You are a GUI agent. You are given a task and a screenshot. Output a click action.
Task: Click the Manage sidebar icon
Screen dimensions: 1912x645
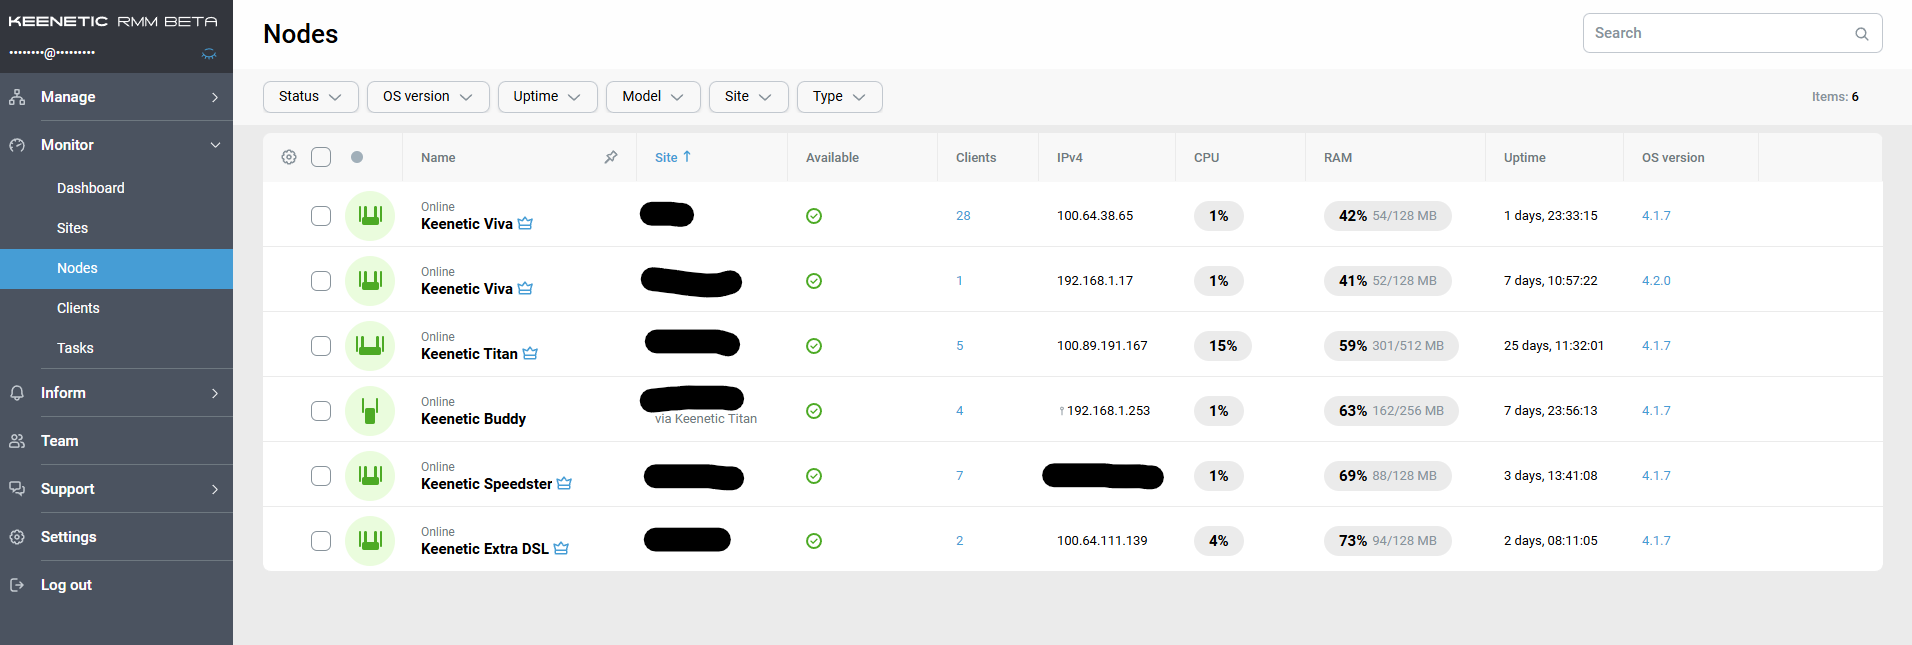pyautogui.click(x=17, y=97)
